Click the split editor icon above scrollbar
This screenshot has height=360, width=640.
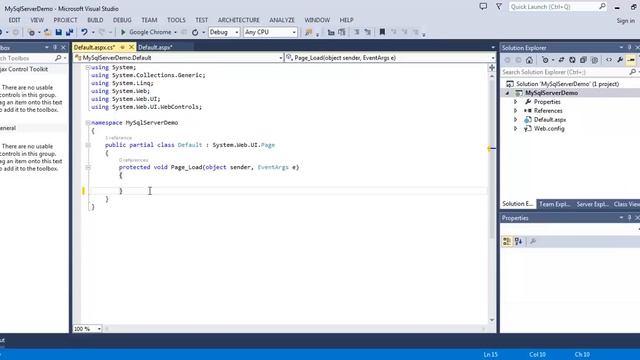[492, 68]
